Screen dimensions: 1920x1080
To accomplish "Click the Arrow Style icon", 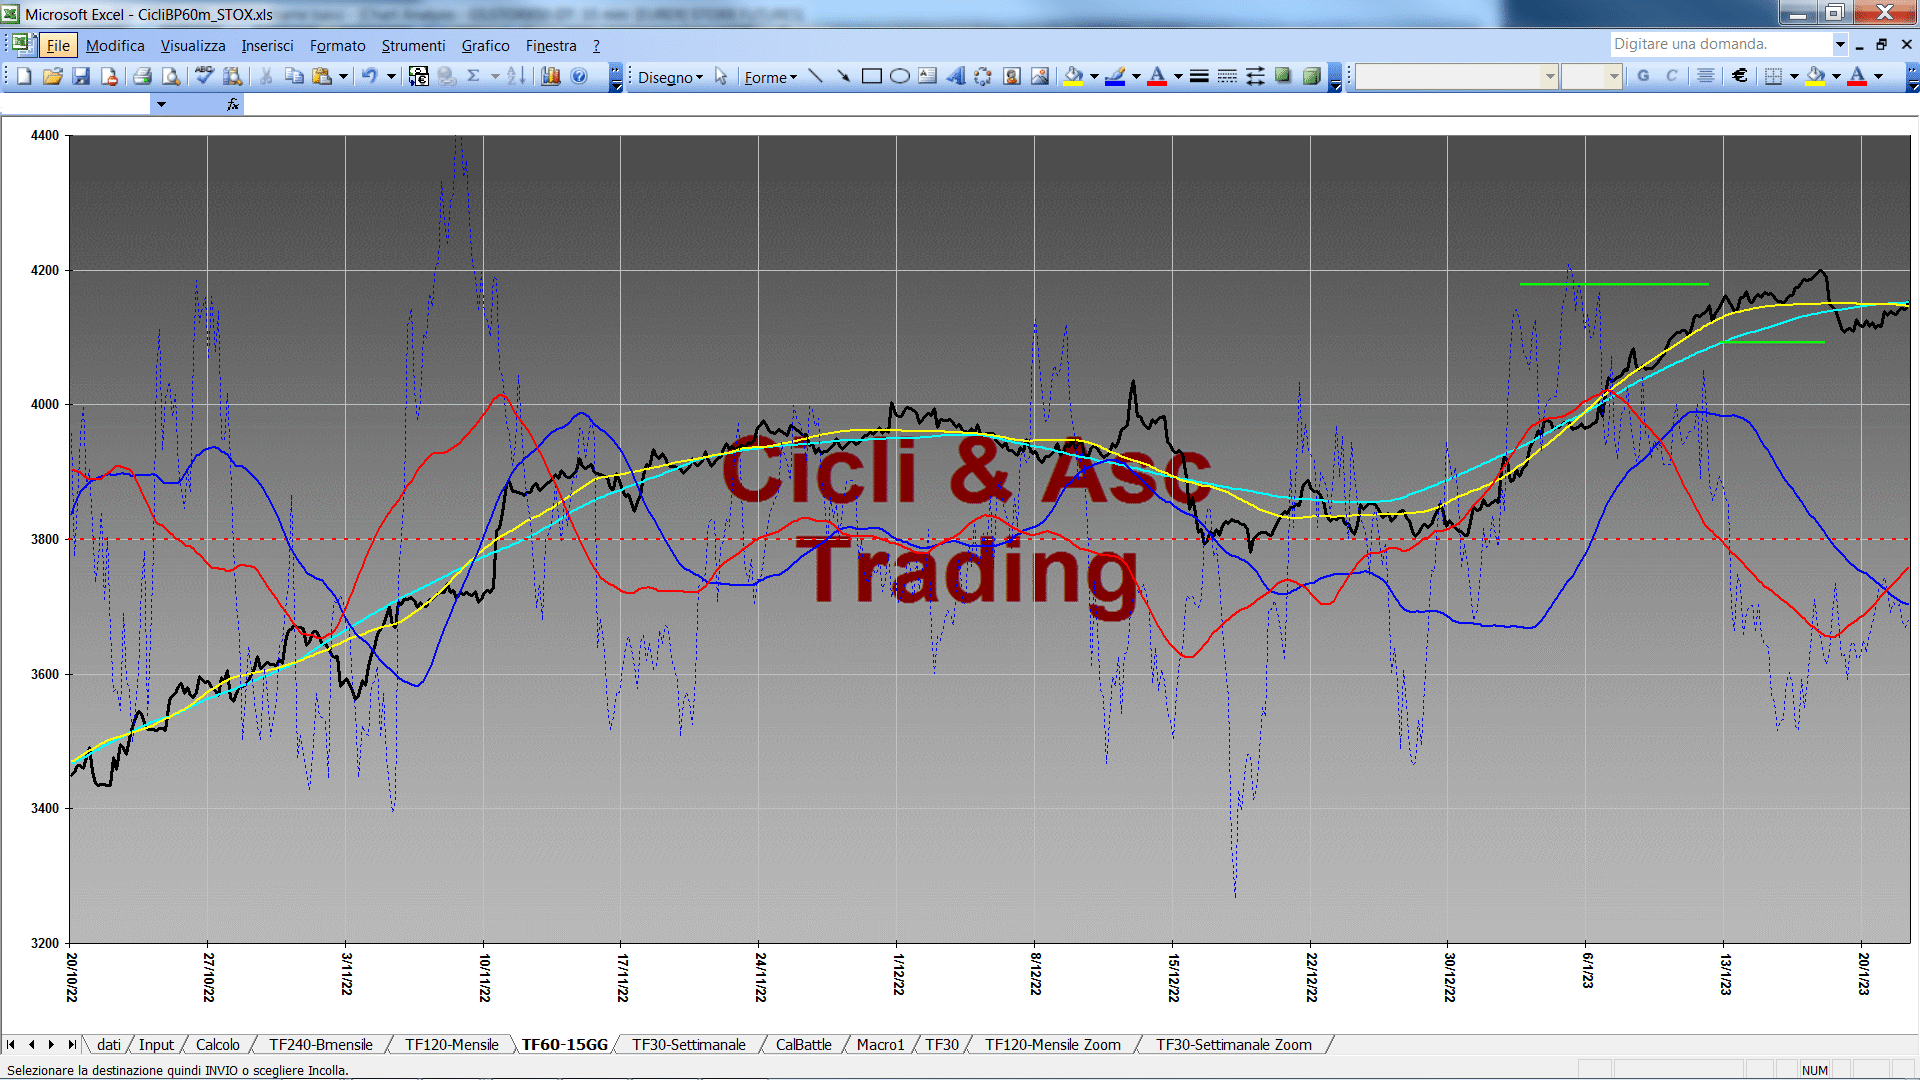I will [x=1255, y=77].
